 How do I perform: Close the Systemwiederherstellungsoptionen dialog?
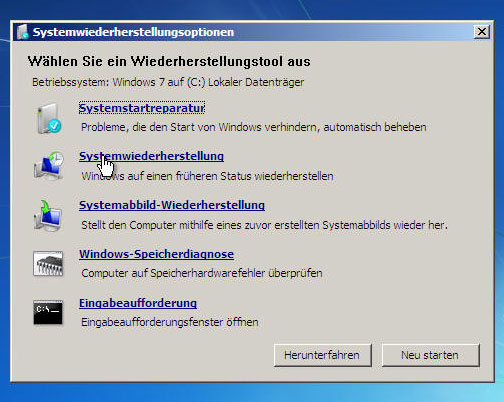click(x=482, y=32)
